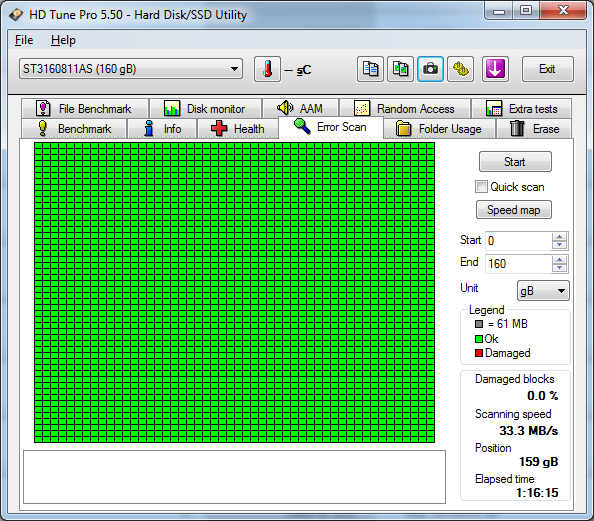Switch to Health tab
The width and height of the screenshot is (594, 521).
pyautogui.click(x=238, y=129)
